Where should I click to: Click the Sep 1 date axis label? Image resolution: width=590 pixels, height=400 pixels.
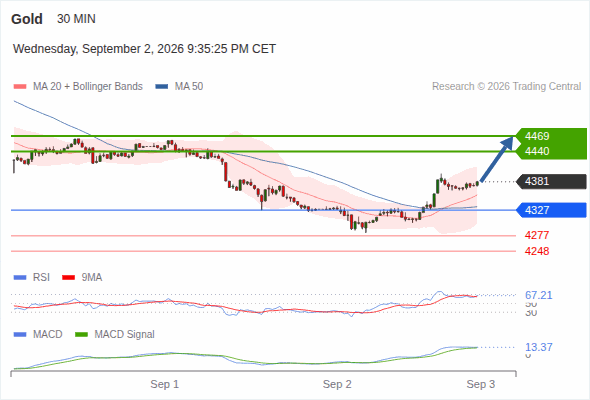tap(164, 384)
